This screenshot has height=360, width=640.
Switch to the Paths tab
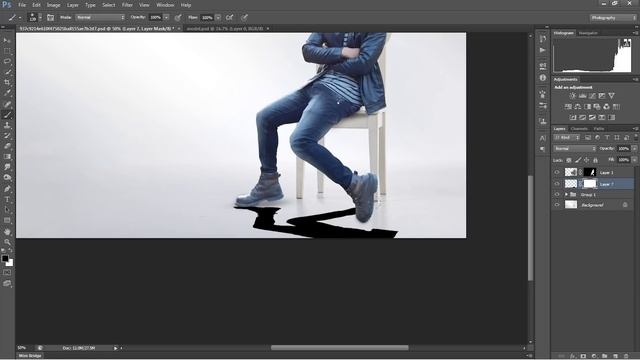pyautogui.click(x=599, y=129)
